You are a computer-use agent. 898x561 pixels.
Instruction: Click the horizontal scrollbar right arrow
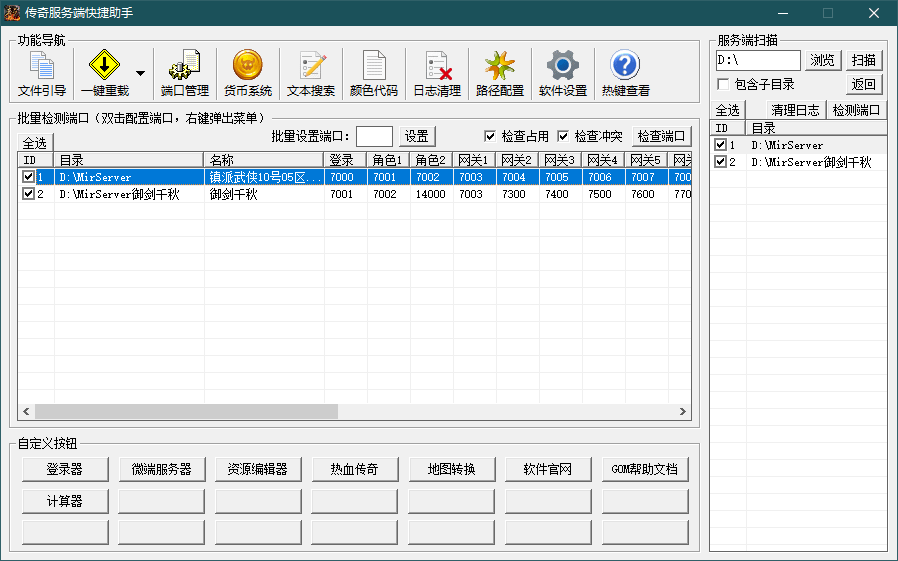tap(683, 412)
